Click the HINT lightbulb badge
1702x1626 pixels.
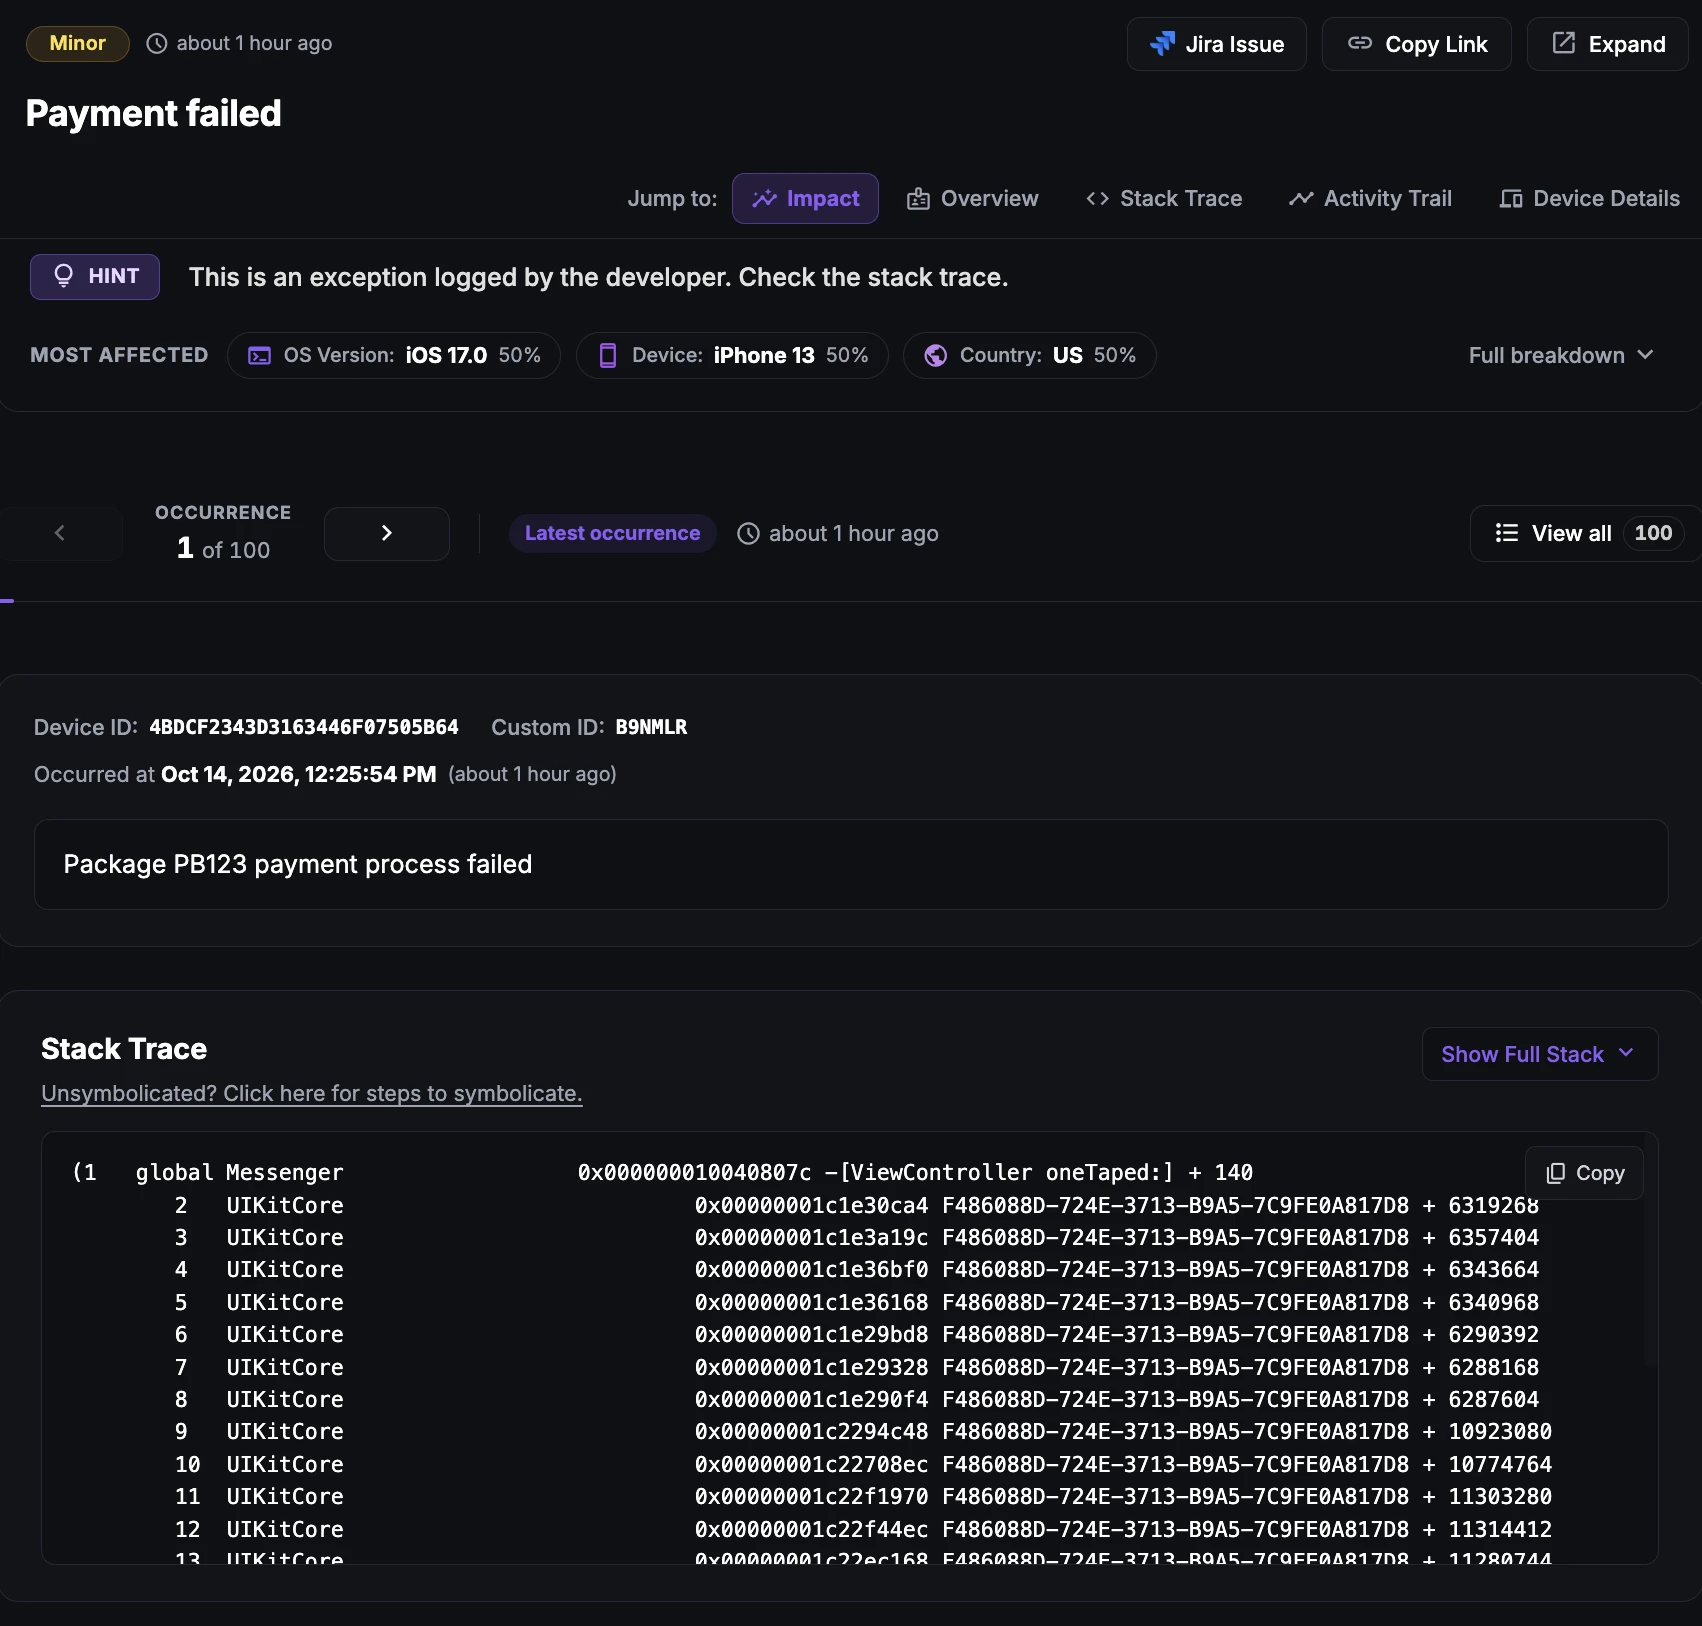[x=95, y=276]
